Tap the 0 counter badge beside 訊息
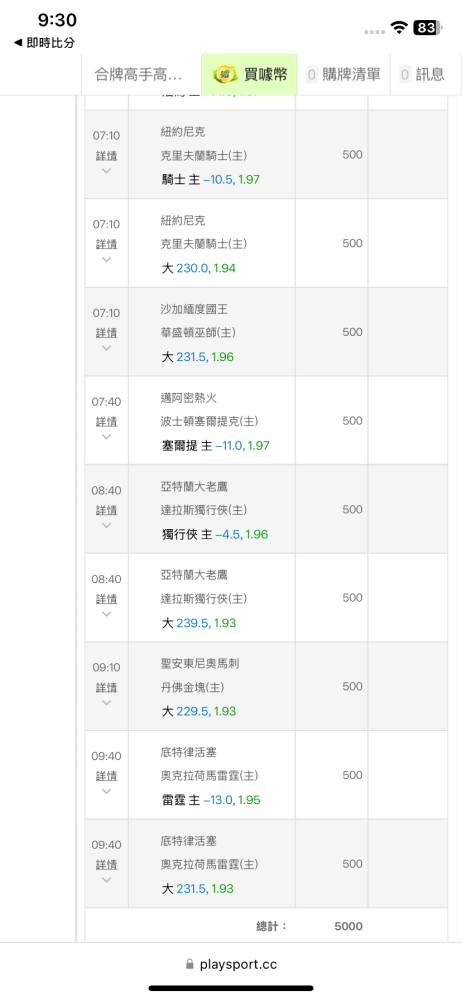462x1000 pixels. (x=406, y=75)
